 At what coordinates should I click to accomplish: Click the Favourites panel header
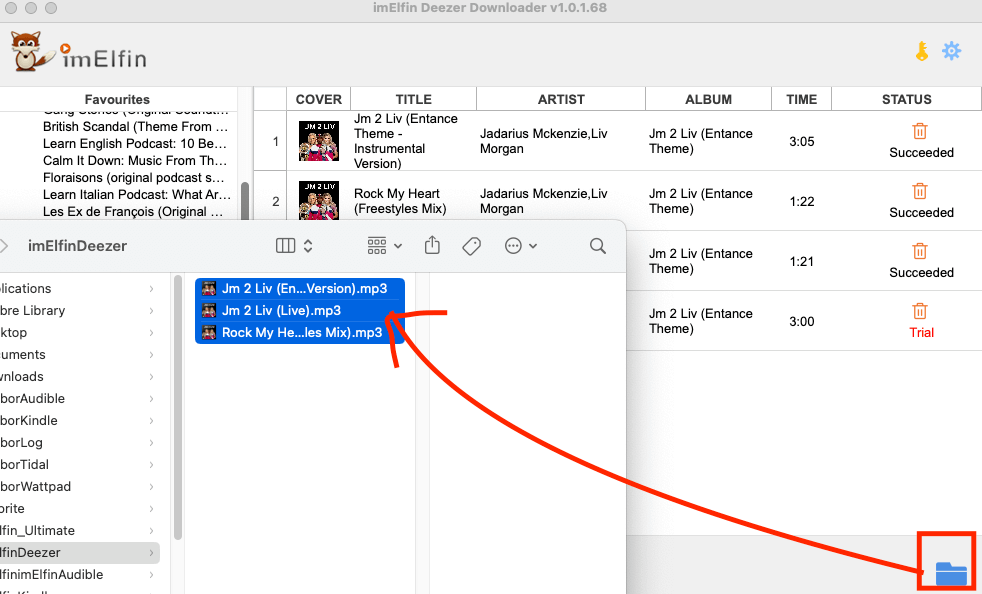click(x=117, y=99)
